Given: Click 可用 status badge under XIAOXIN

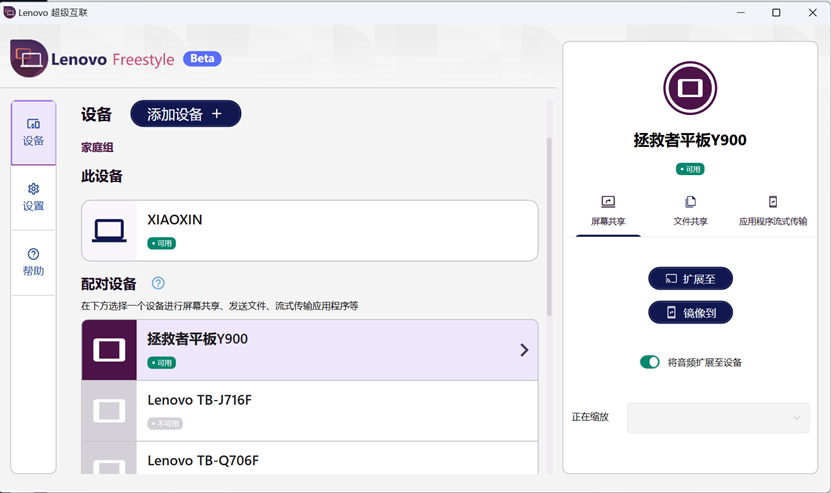Looking at the screenshot, I should [x=162, y=243].
